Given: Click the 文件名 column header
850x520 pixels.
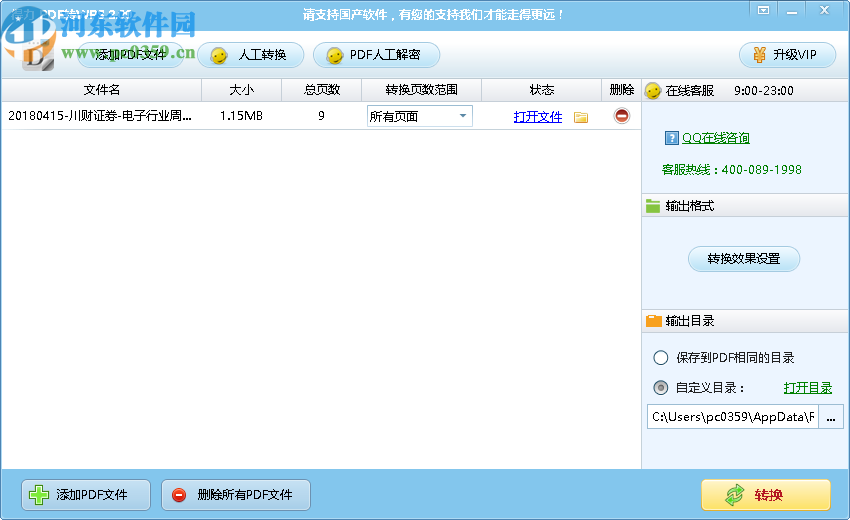Looking at the screenshot, I should pyautogui.click(x=101, y=90).
